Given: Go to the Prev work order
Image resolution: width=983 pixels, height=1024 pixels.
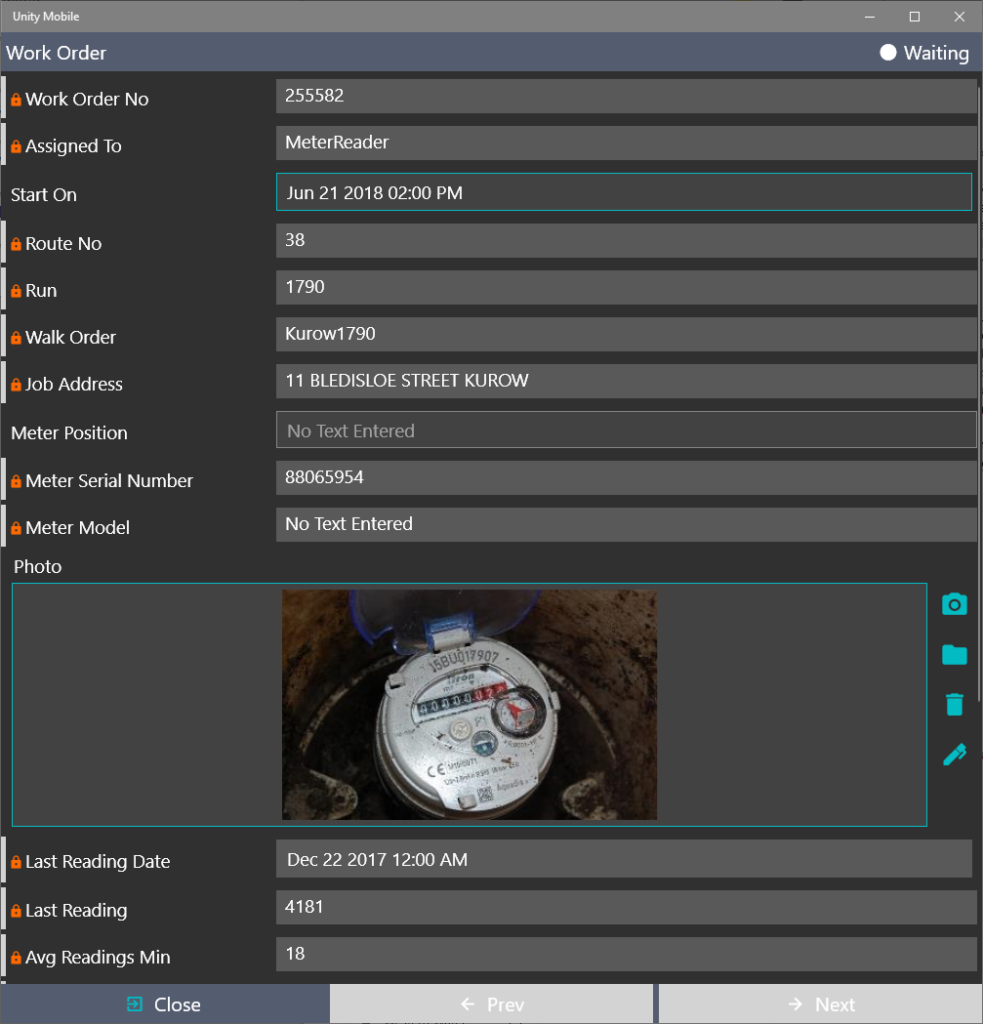Looking at the screenshot, I should pyautogui.click(x=492, y=1004).
